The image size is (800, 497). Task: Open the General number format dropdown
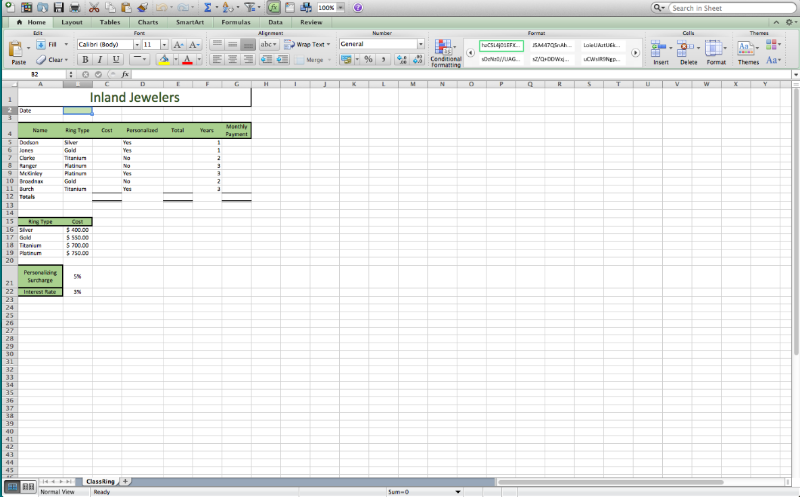pyautogui.click(x=420, y=44)
